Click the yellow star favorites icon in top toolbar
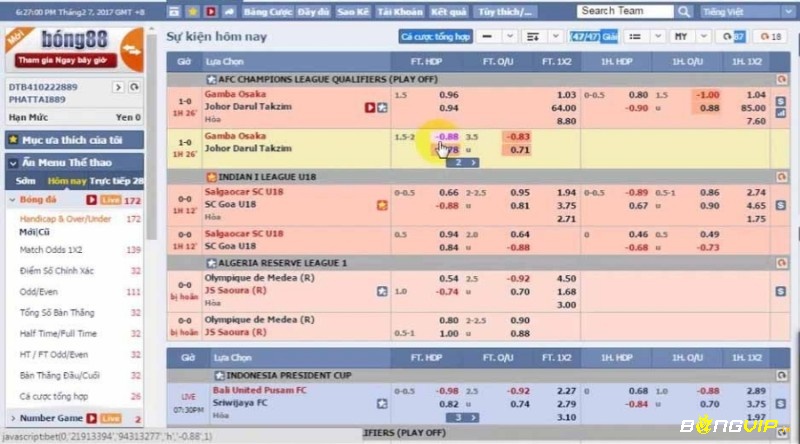Image resolution: width=800 pixels, height=444 pixels. coord(192,12)
